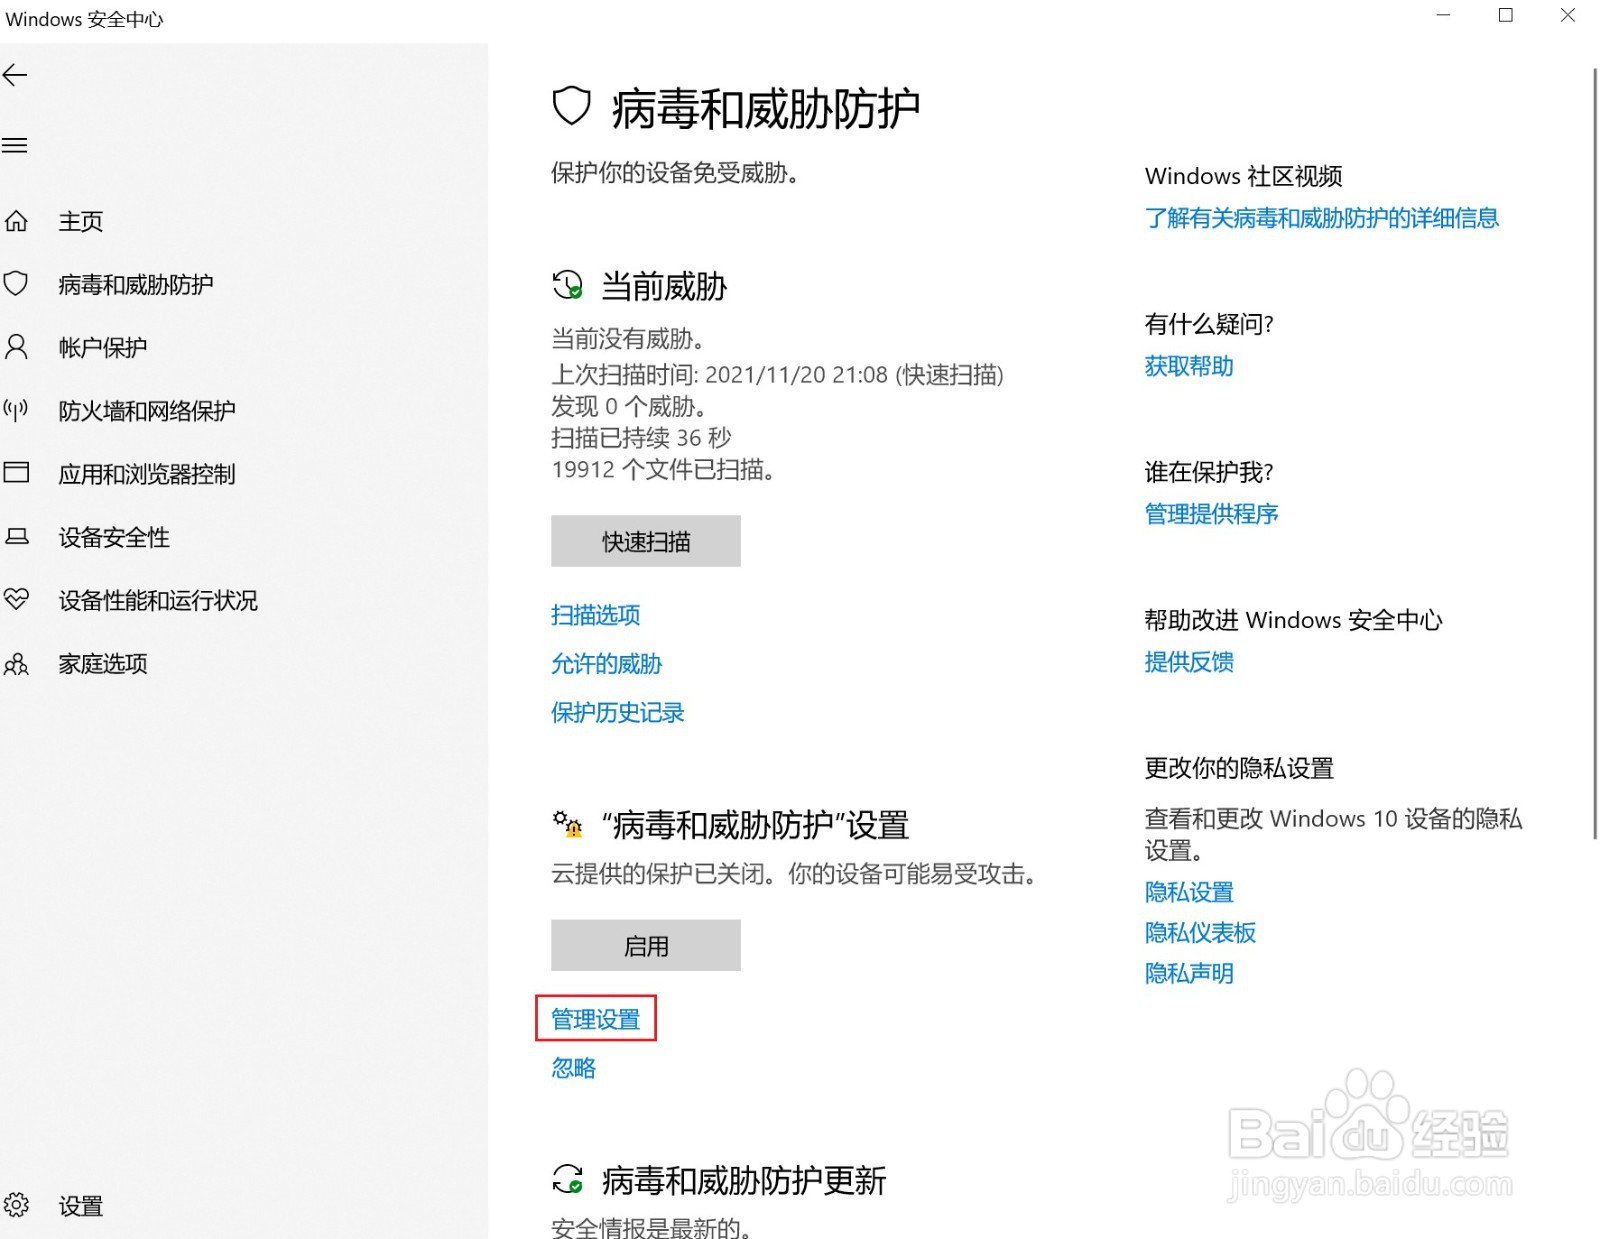This screenshot has width=1600, height=1239.
Task: Click the 当前没有威胁 text
Action: coord(629,338)
